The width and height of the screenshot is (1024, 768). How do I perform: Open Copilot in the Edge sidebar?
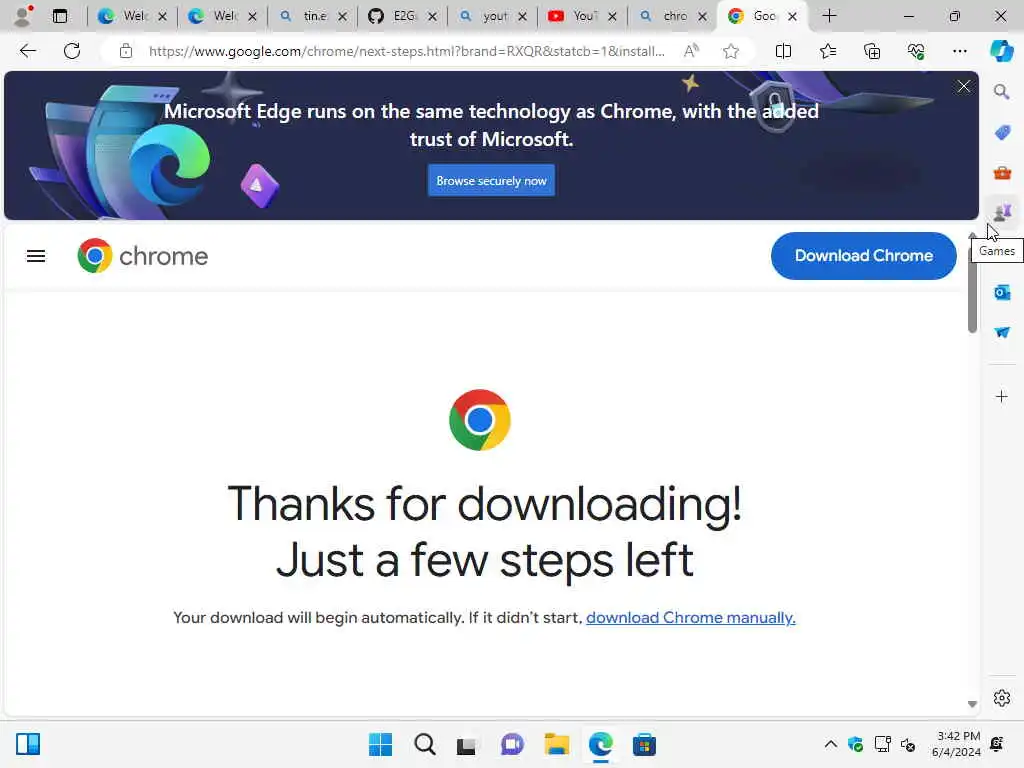coord(1001,51)
